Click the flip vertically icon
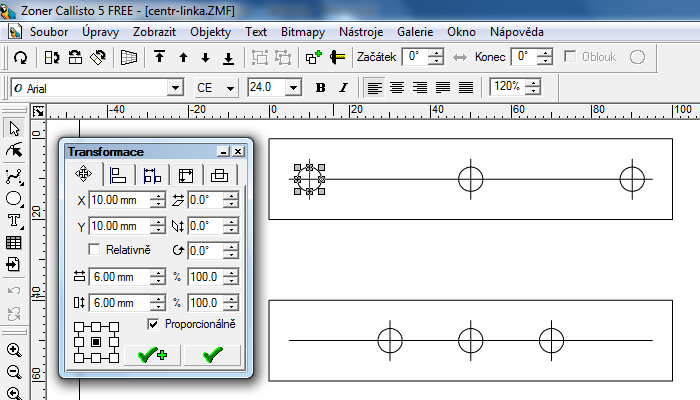 75,58
